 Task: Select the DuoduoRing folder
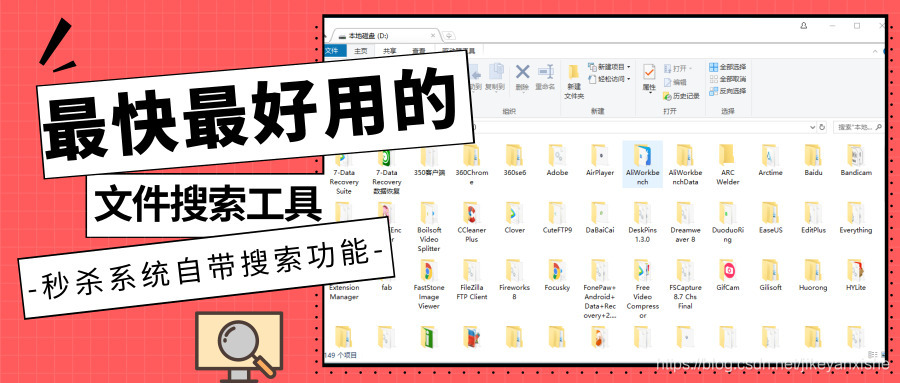pyautogui.click(x=727, y=222)
